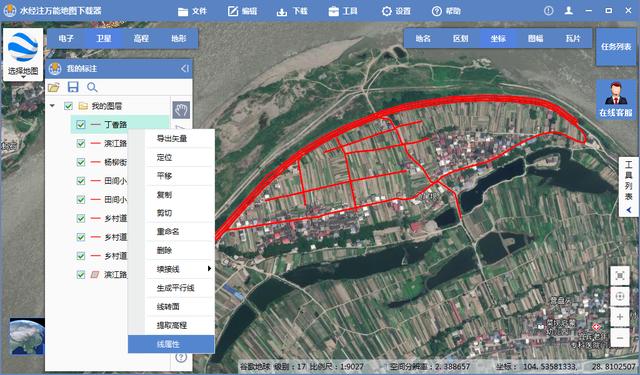Toggle the 图幅 overlay button
Image resolution: width=640 pixels, height=375 pixels.
[536, 38]
